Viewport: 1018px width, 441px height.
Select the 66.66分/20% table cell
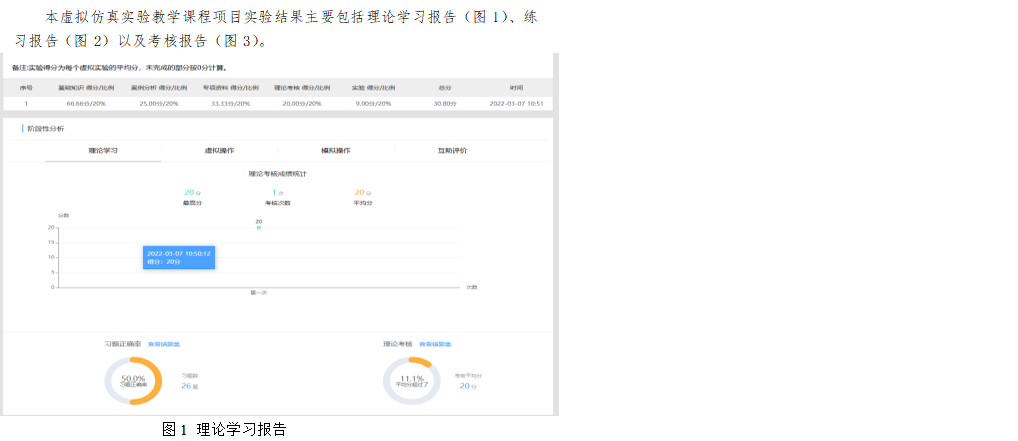[84, 103]
